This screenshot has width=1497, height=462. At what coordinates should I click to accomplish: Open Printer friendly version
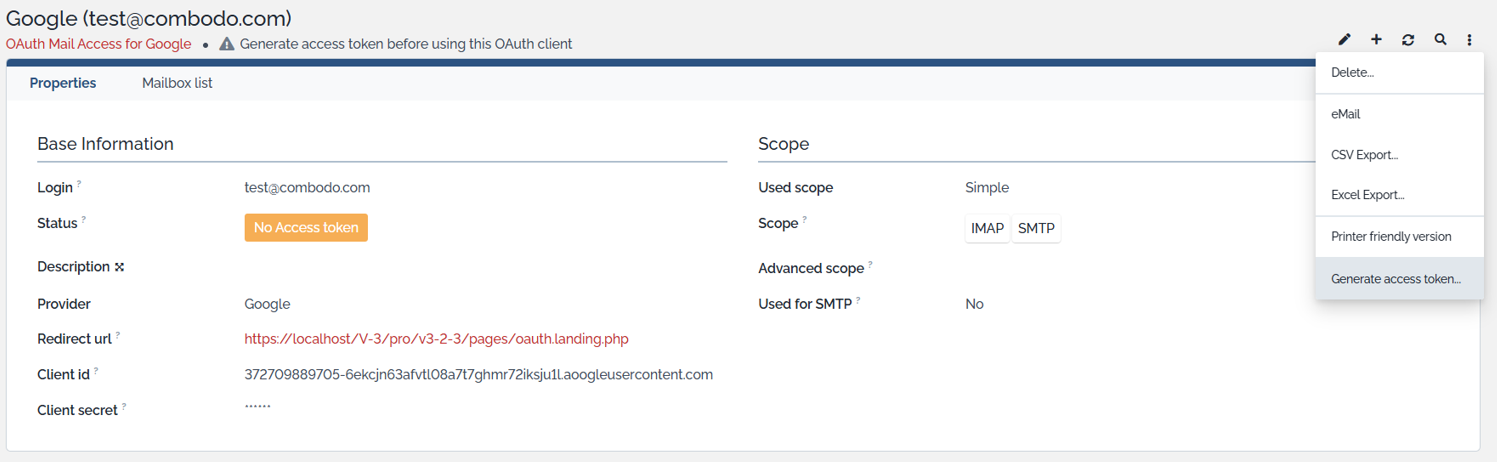(1391, 237)
